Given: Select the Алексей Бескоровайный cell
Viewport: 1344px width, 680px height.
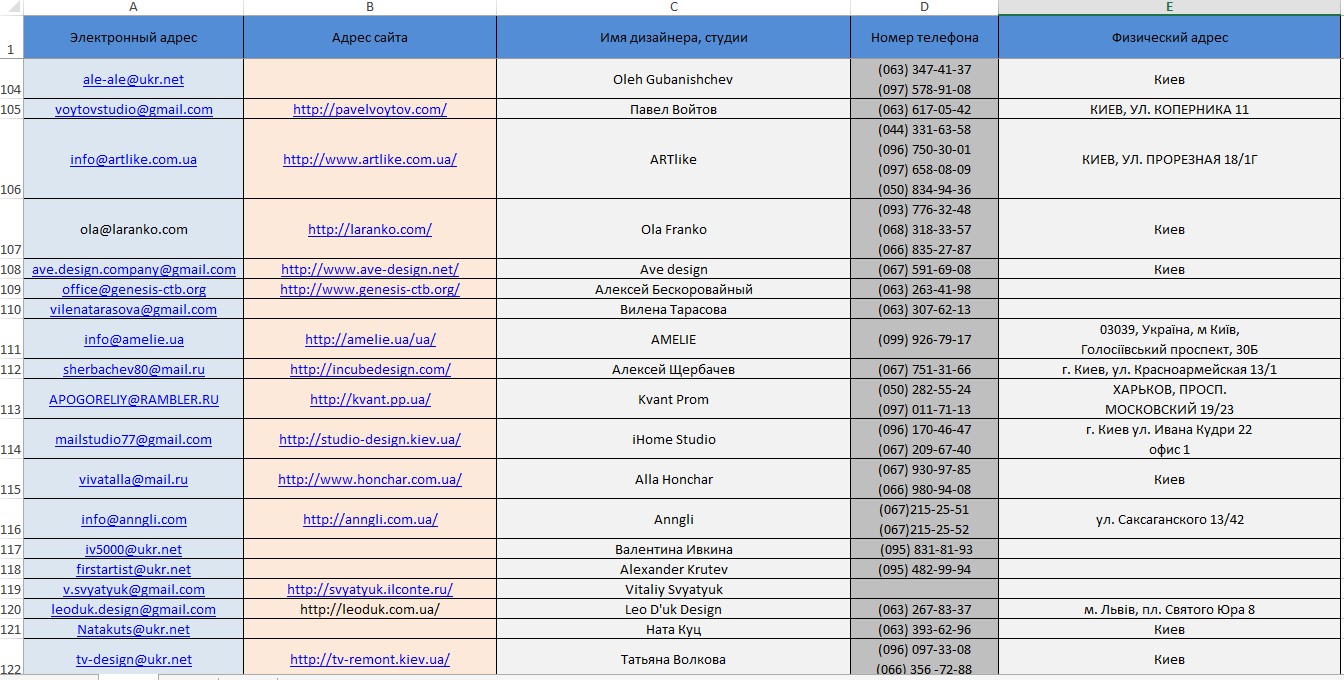Looking at the screenshot, I should 674,290.
